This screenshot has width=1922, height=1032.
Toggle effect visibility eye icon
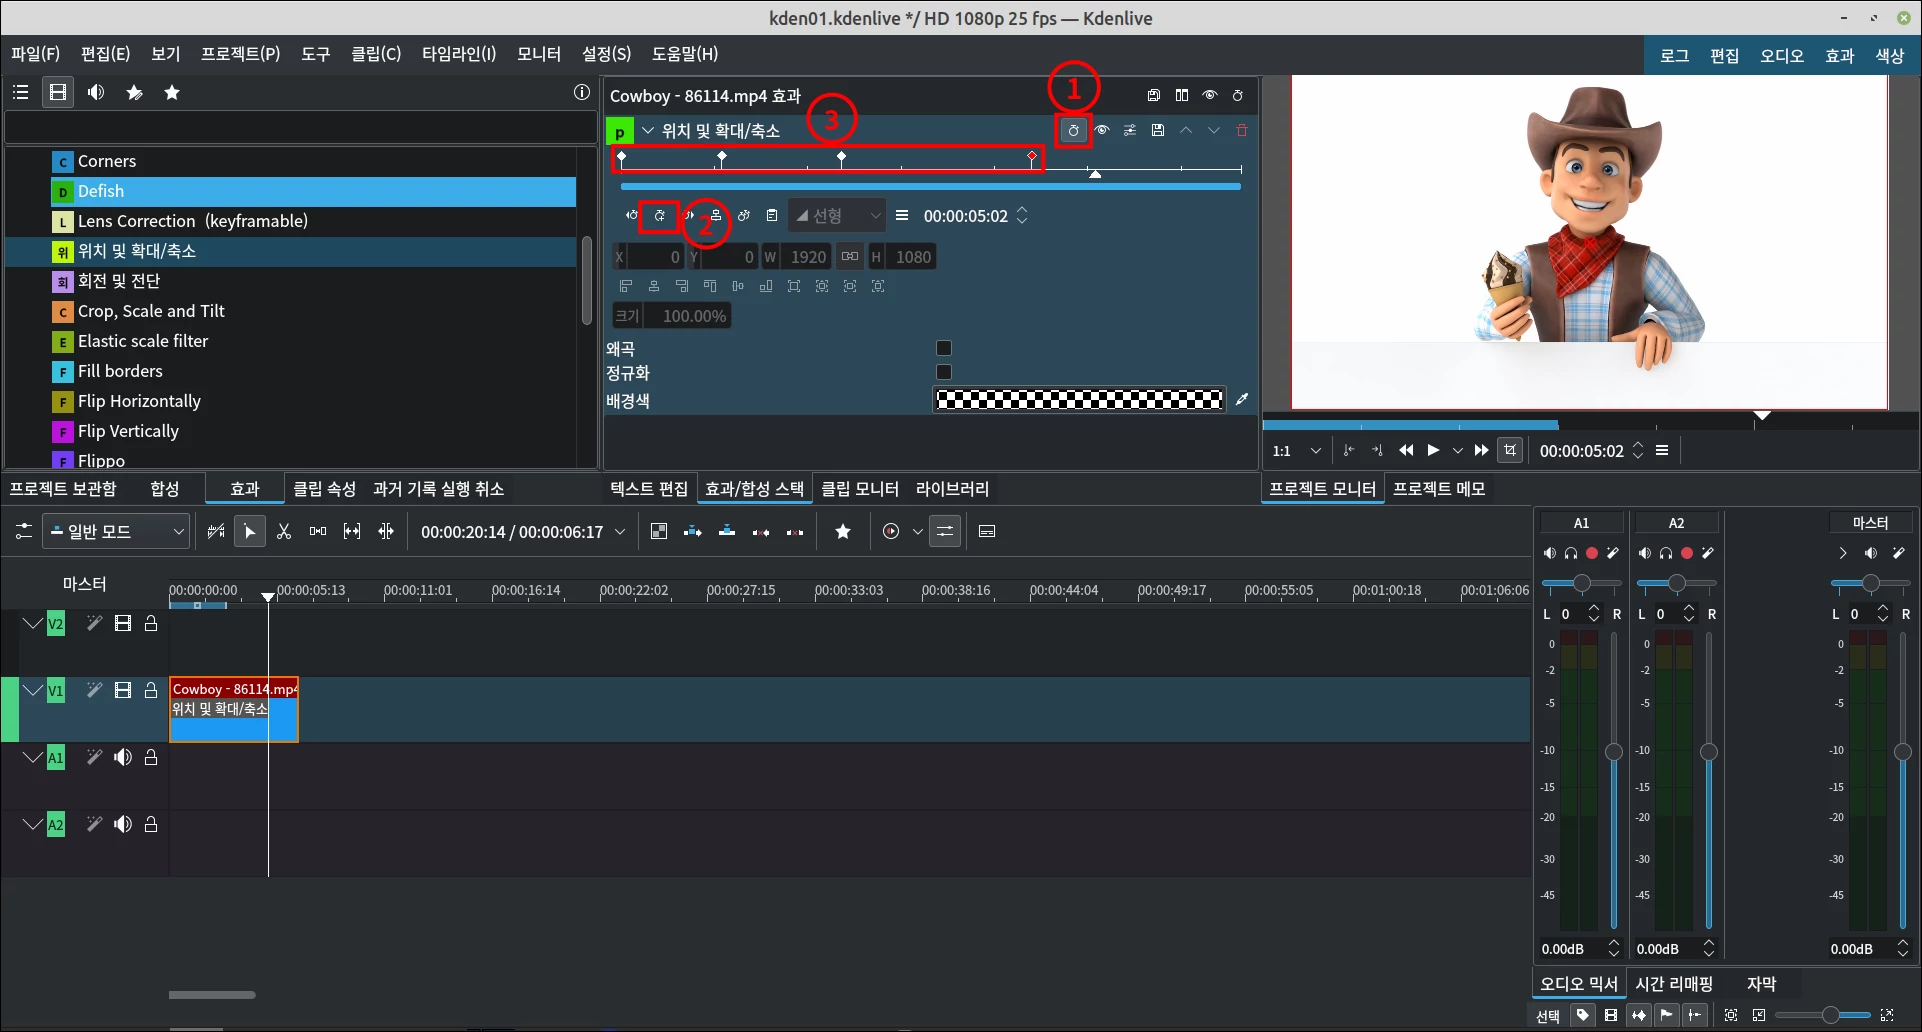point(1102,131)
